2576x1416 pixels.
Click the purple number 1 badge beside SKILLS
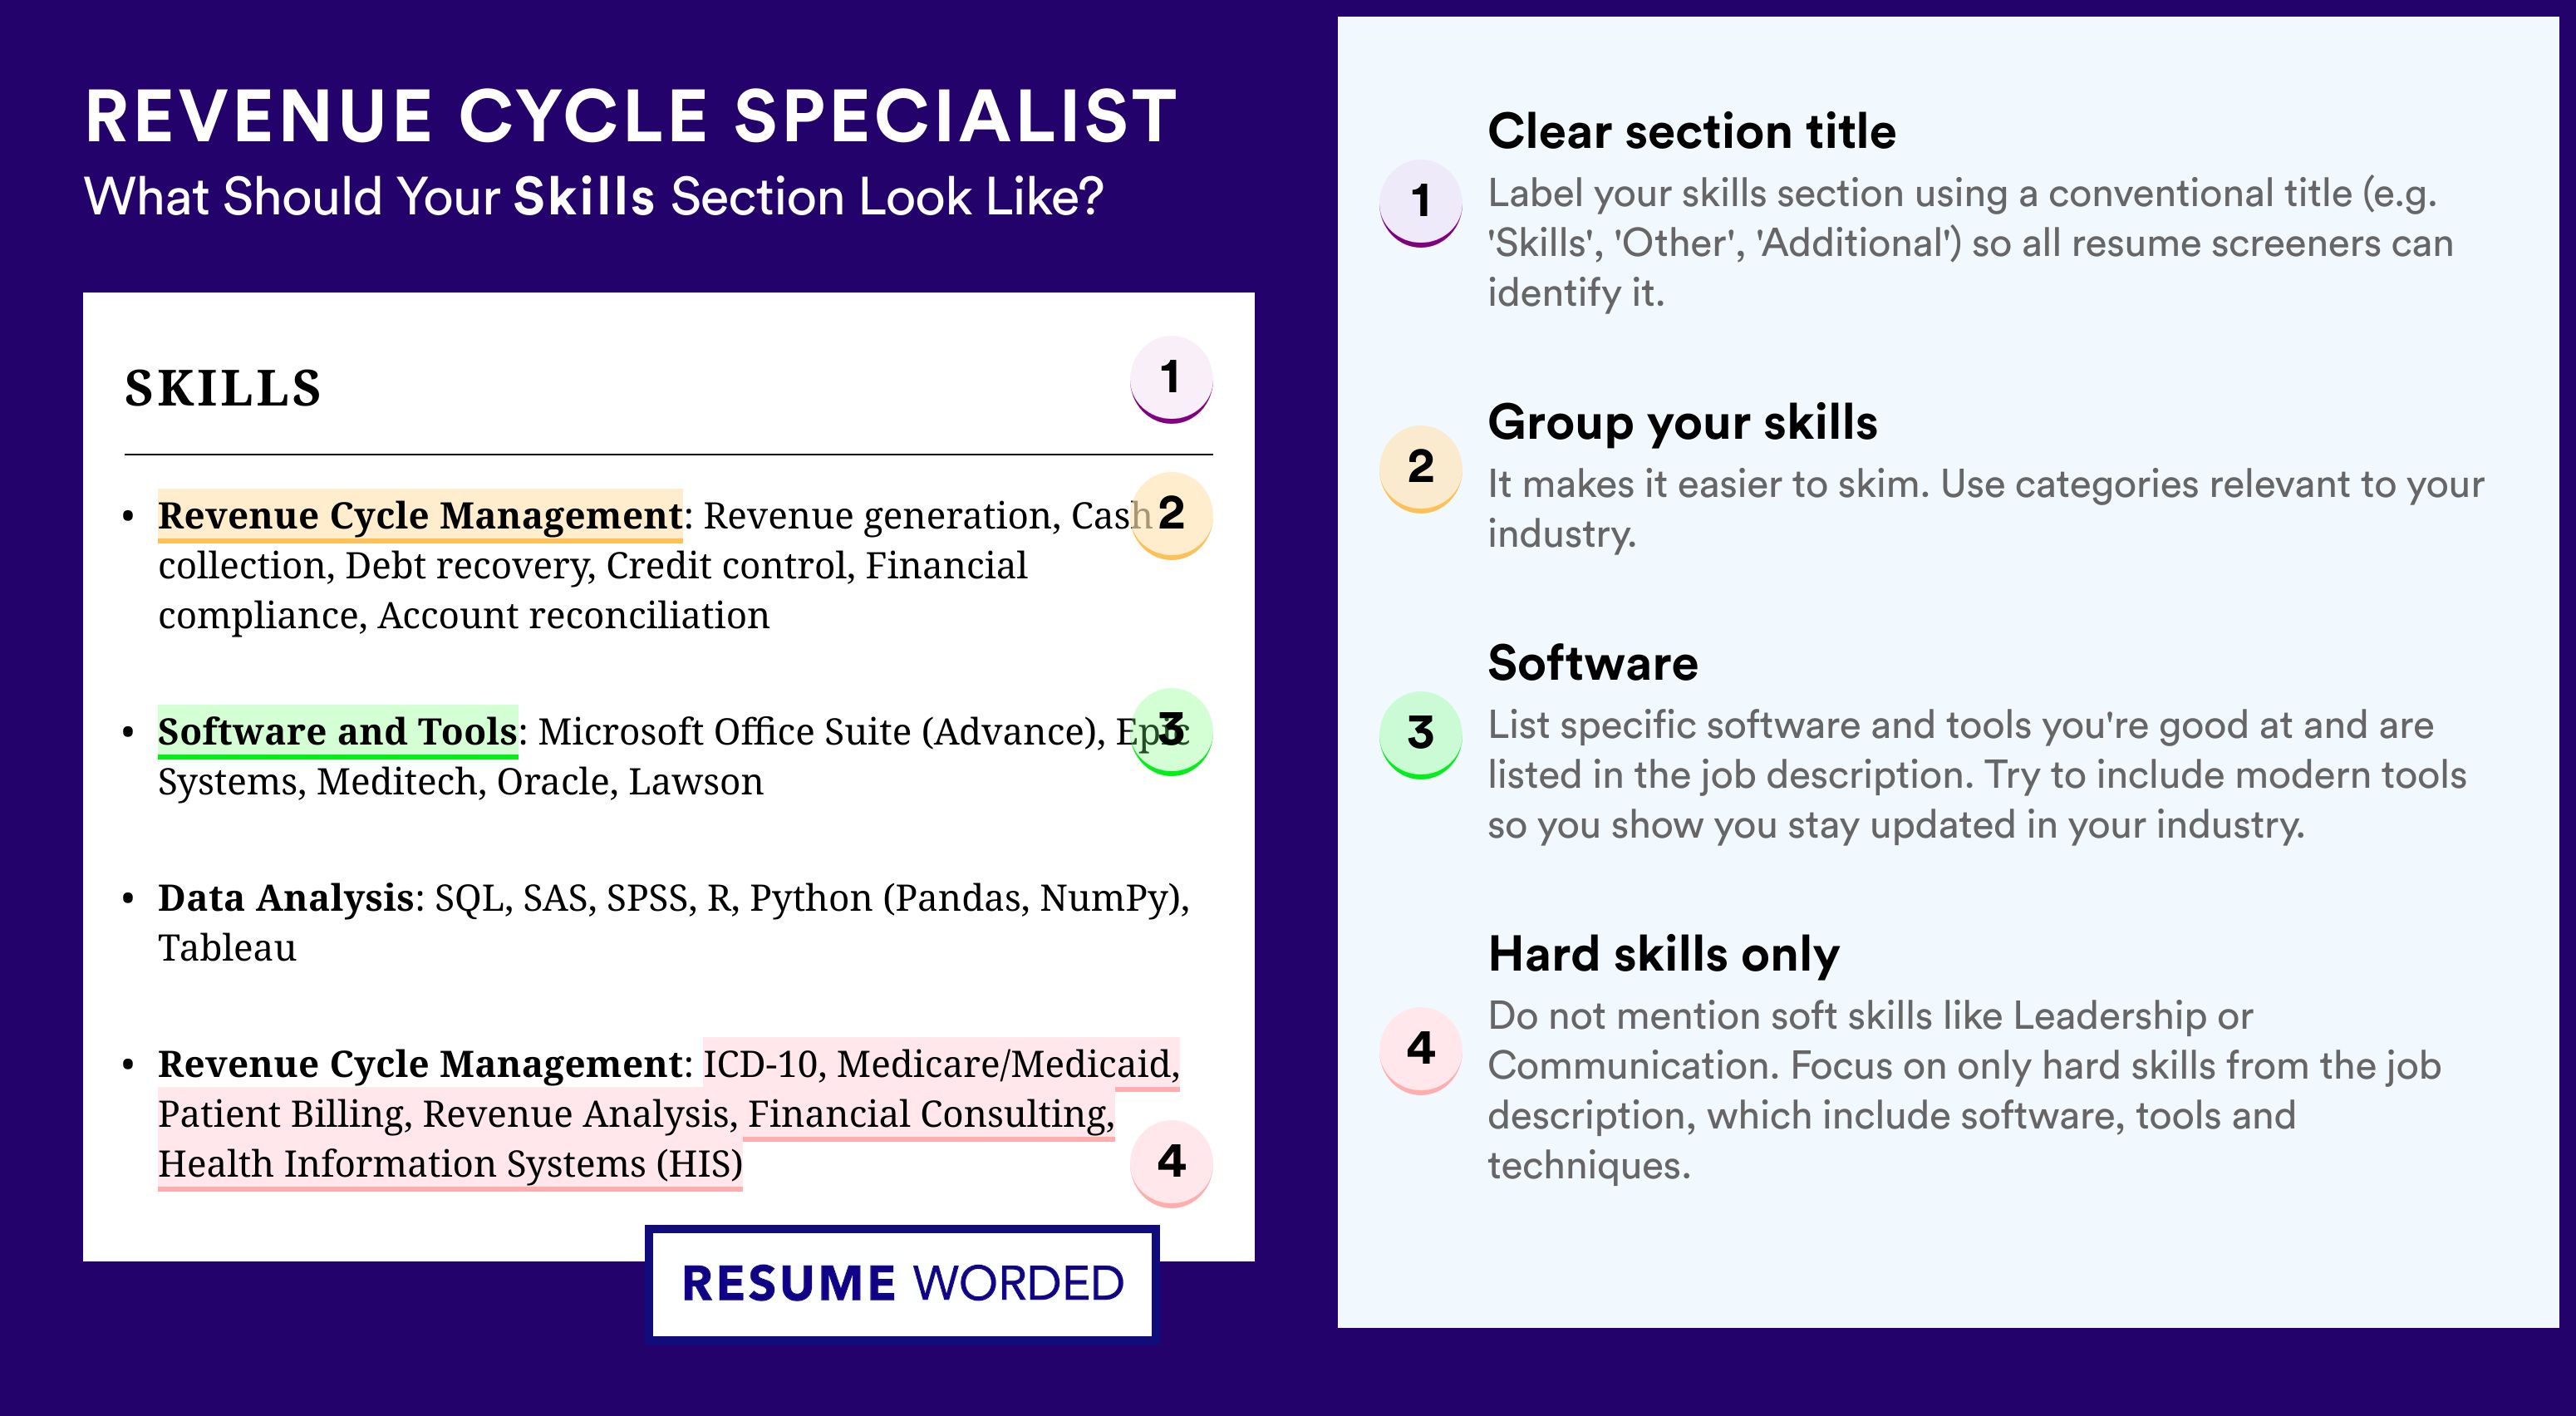click(x=1171, y=379)
